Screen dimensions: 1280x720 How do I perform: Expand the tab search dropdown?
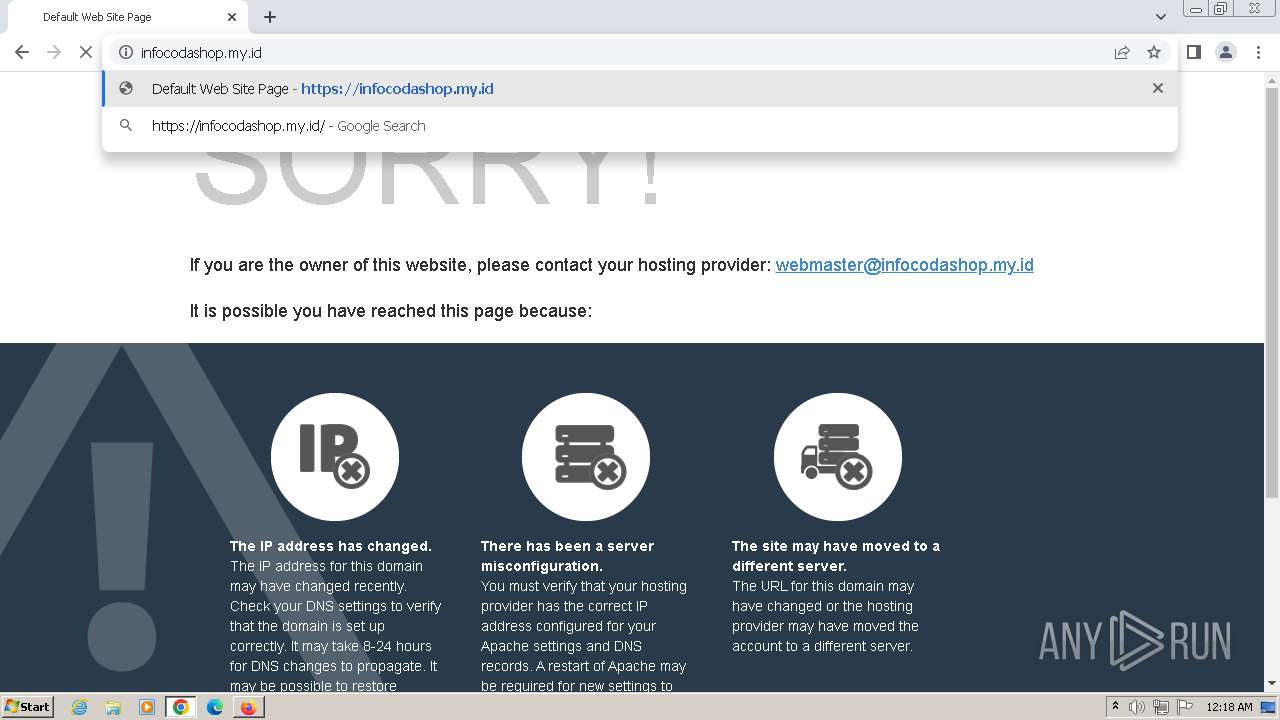(1160, 17)
